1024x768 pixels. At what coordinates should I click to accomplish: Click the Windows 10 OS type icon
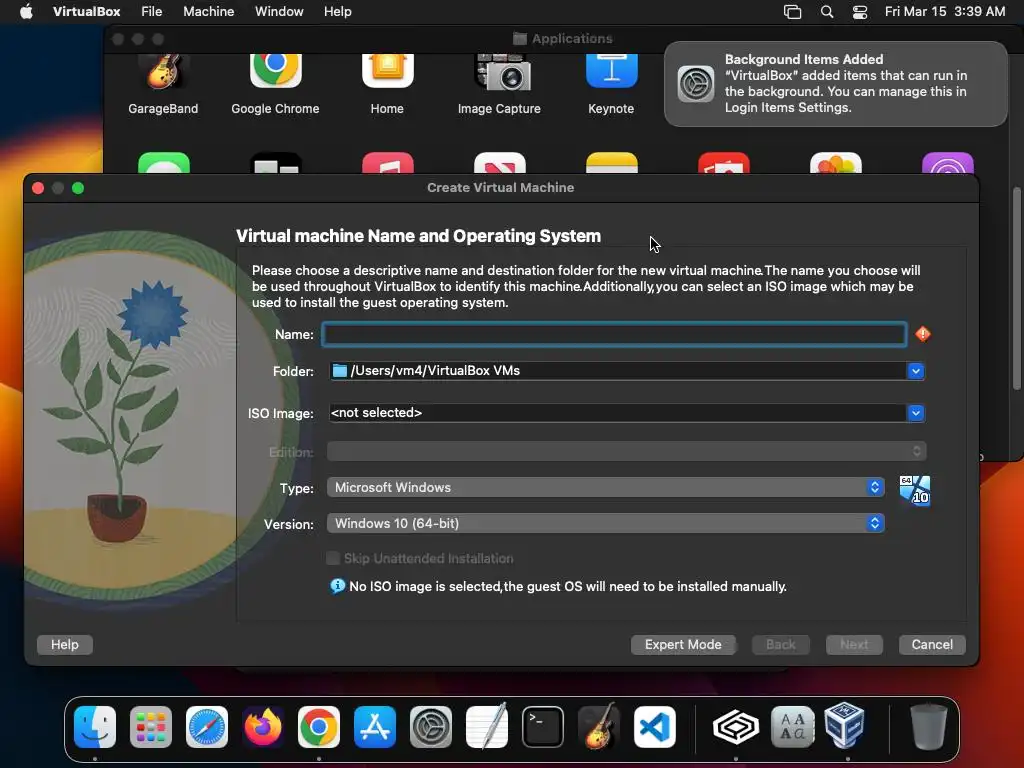click(915, 490)
